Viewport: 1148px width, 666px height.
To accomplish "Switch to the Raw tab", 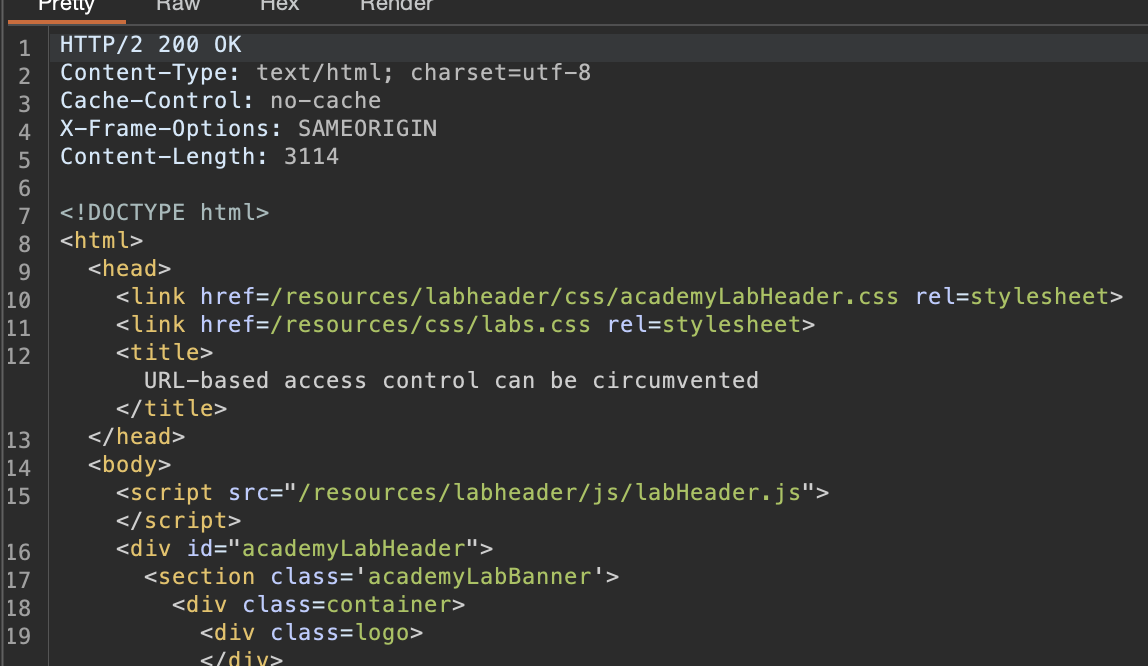I will (x=178, y=6).
